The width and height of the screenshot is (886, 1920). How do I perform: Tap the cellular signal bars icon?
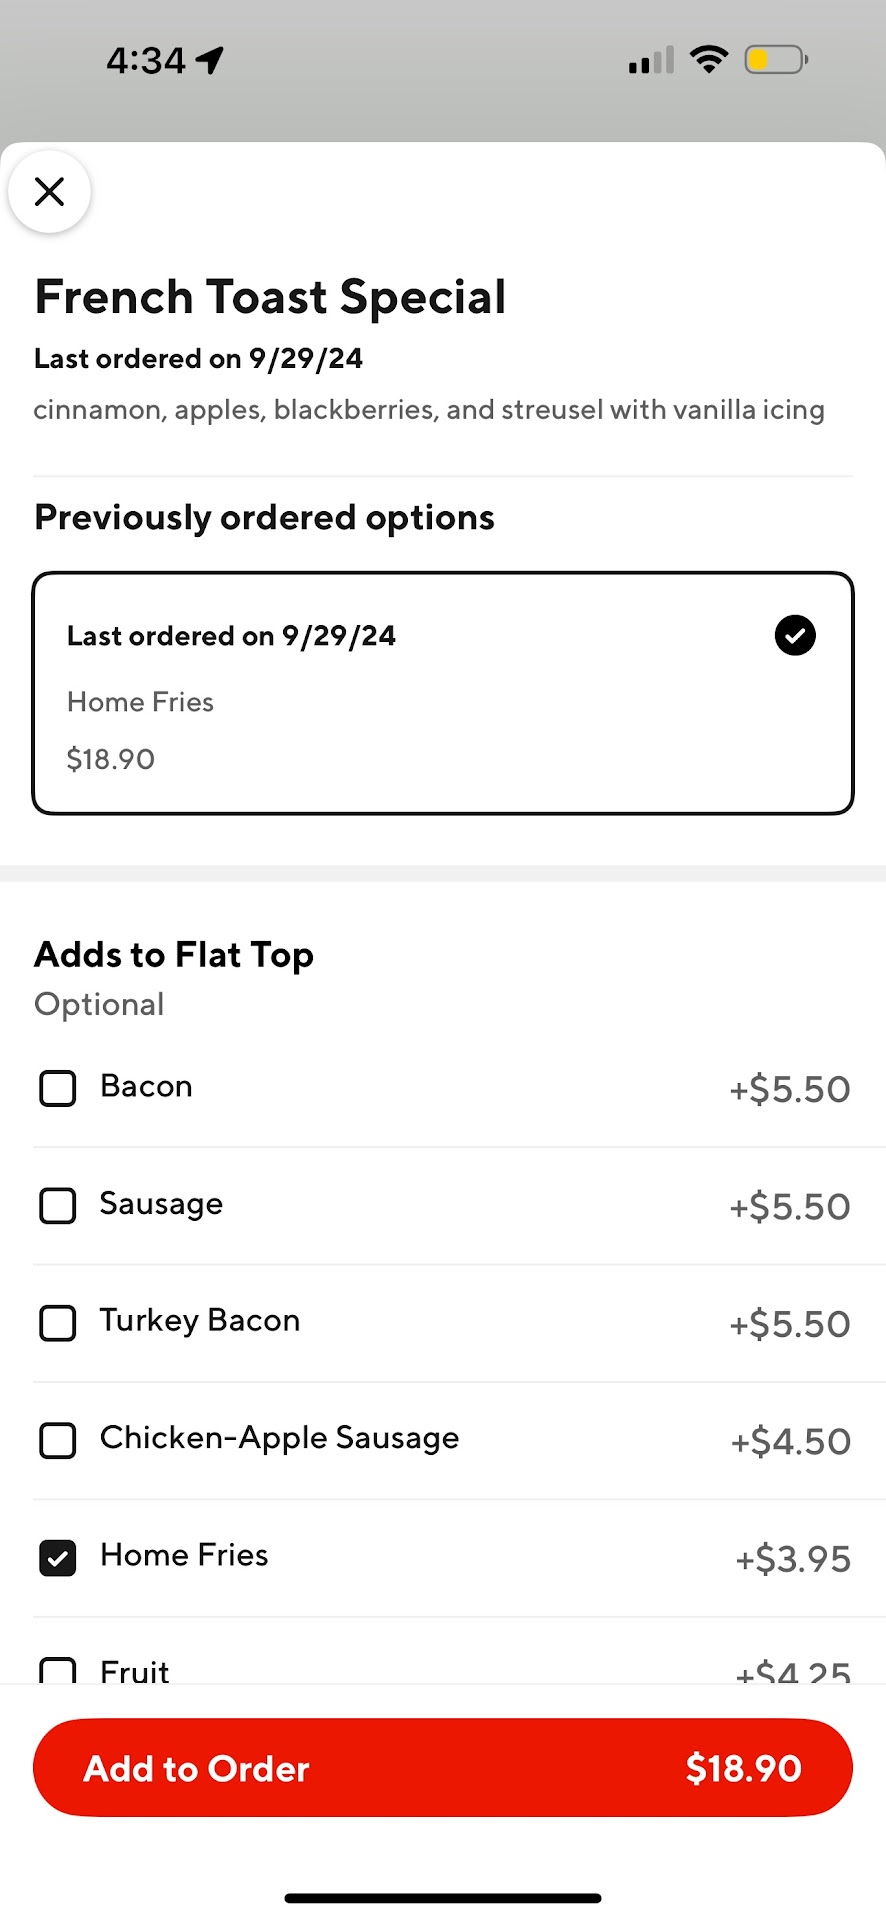(651, 62)
